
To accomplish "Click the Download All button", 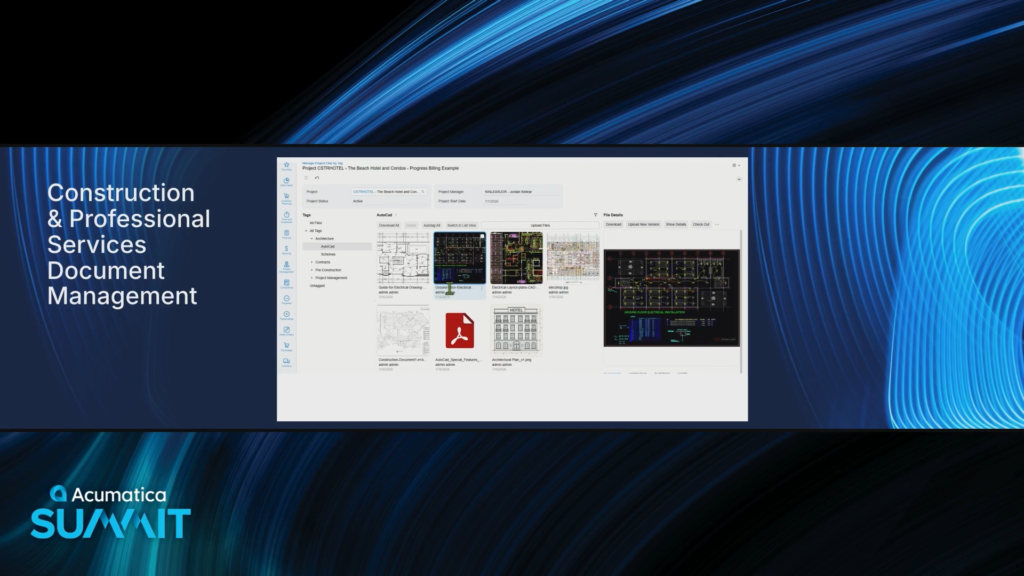I will click(389, 225).
